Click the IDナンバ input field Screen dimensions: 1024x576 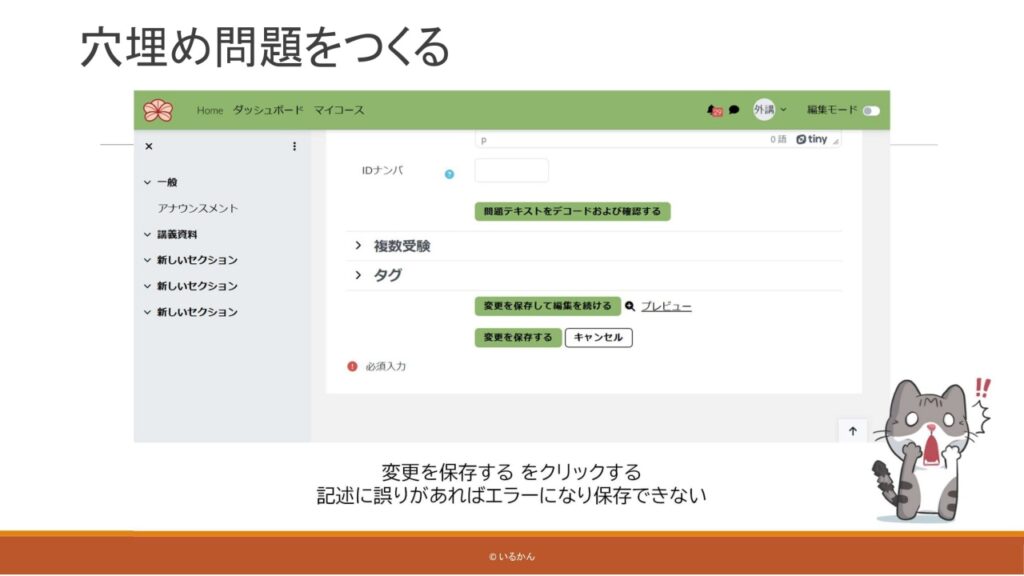(511, 171)
